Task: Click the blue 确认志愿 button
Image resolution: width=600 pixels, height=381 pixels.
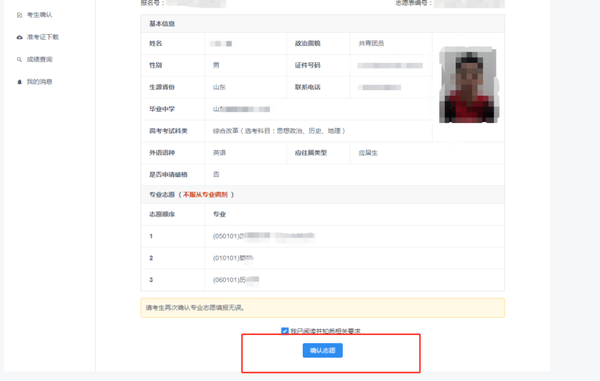Action: coord(323,350)
